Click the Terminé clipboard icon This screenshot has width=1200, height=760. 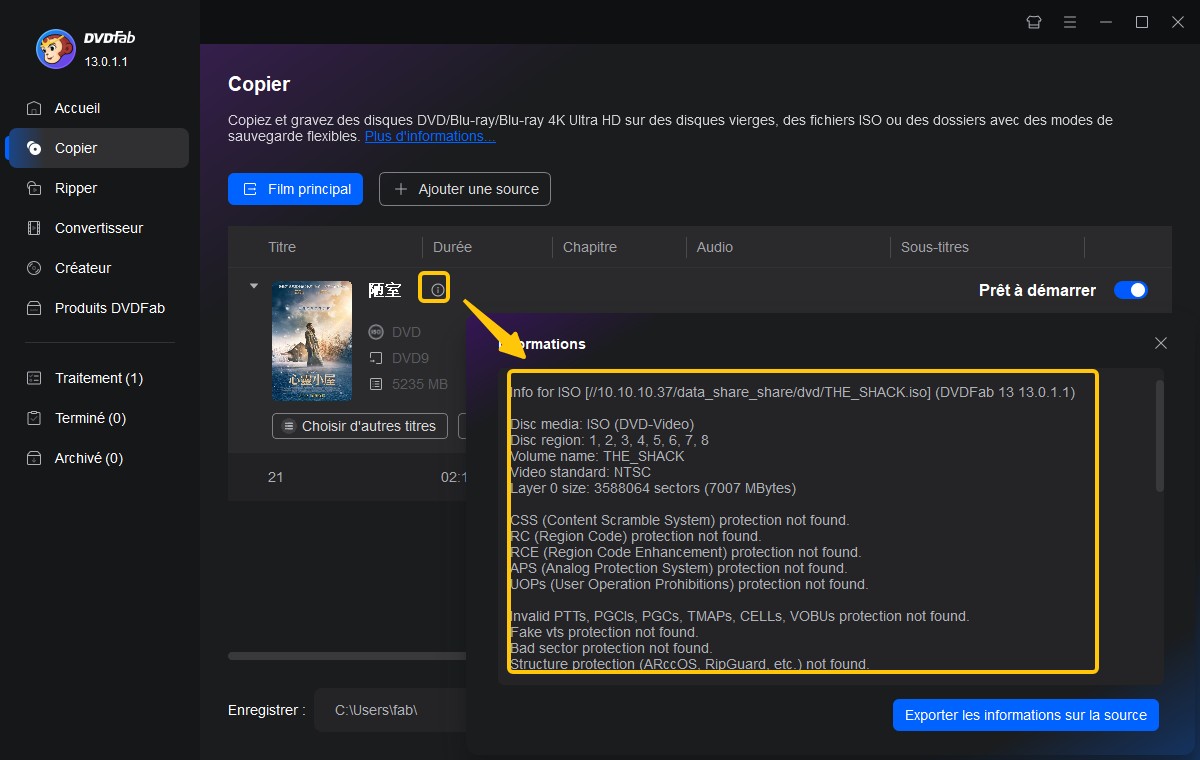(x=34, y=418)
